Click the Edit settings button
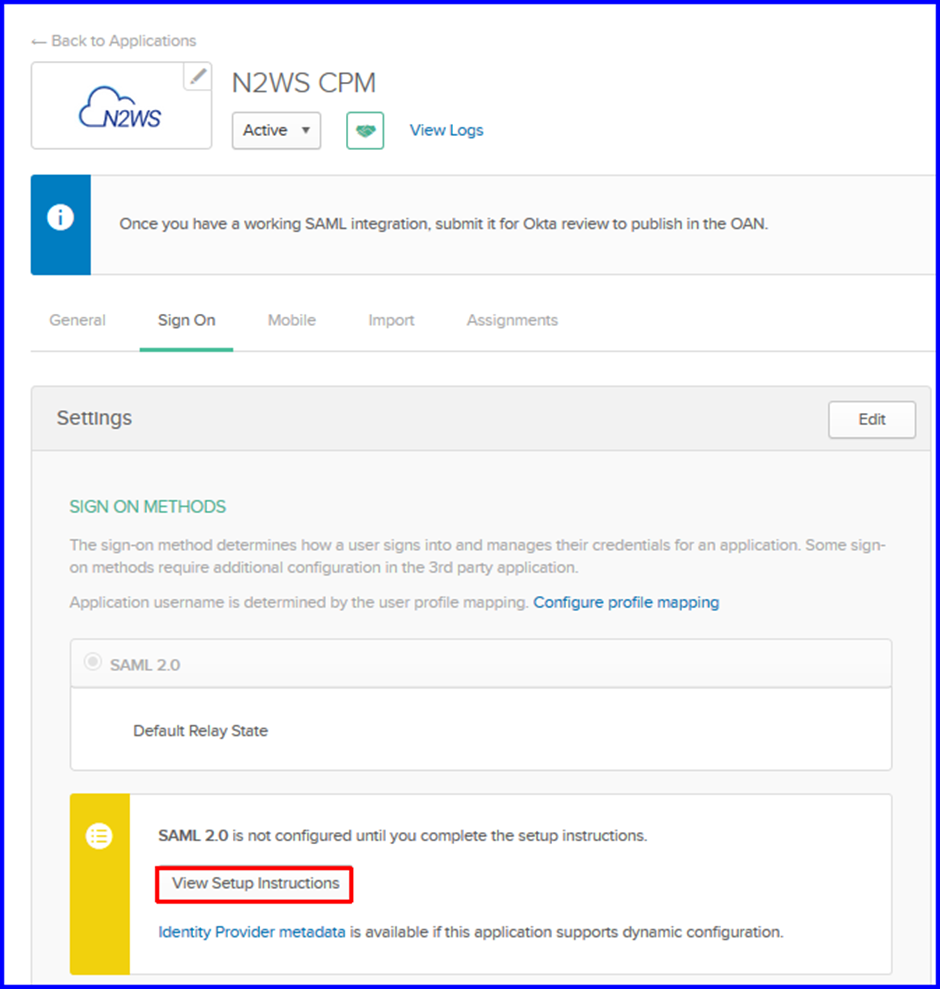 click(x=872, y=419)
